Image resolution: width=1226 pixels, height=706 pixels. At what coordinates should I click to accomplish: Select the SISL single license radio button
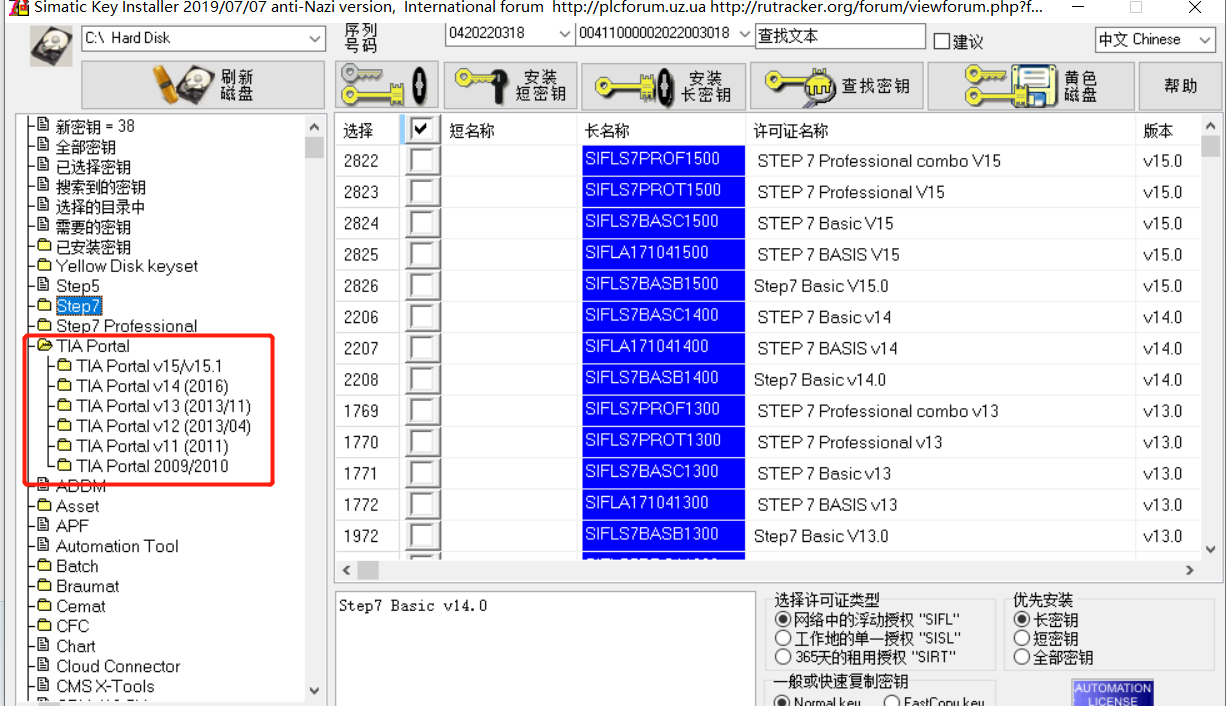(x=783, y=638)
